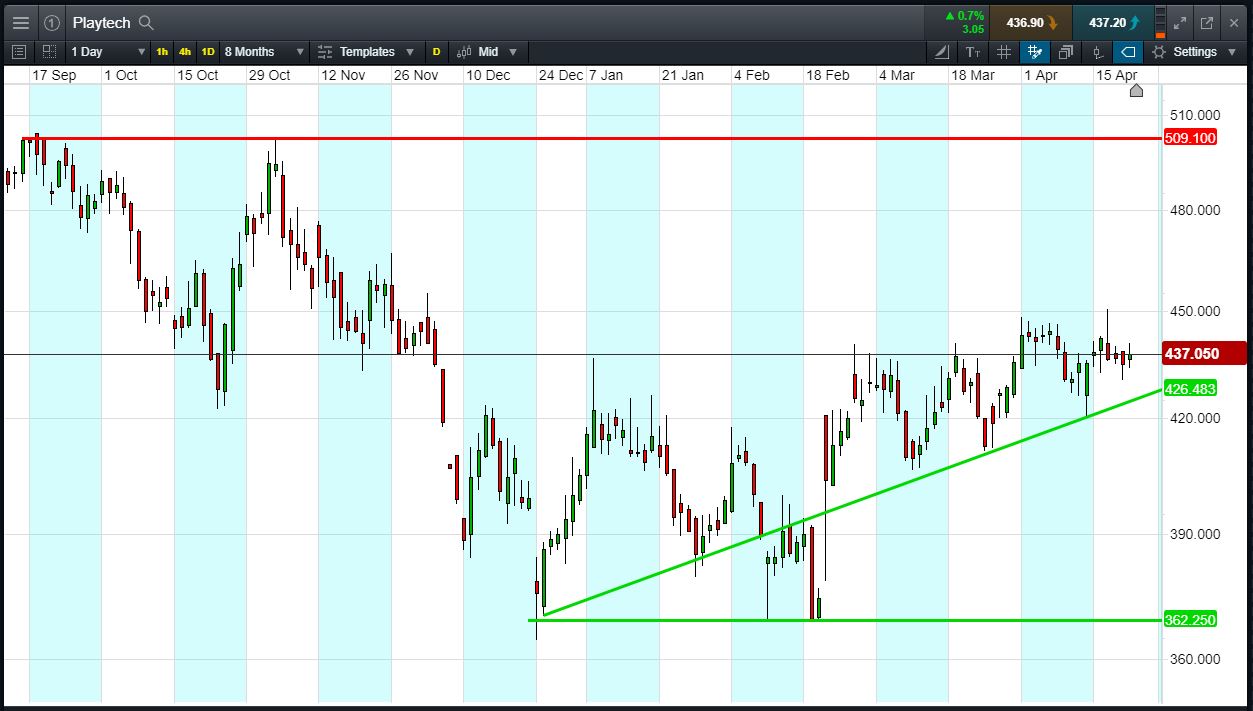Click the market depth ladder indicator
This screenshot has width=1253, height=711.
click(x=1161, y=22)
